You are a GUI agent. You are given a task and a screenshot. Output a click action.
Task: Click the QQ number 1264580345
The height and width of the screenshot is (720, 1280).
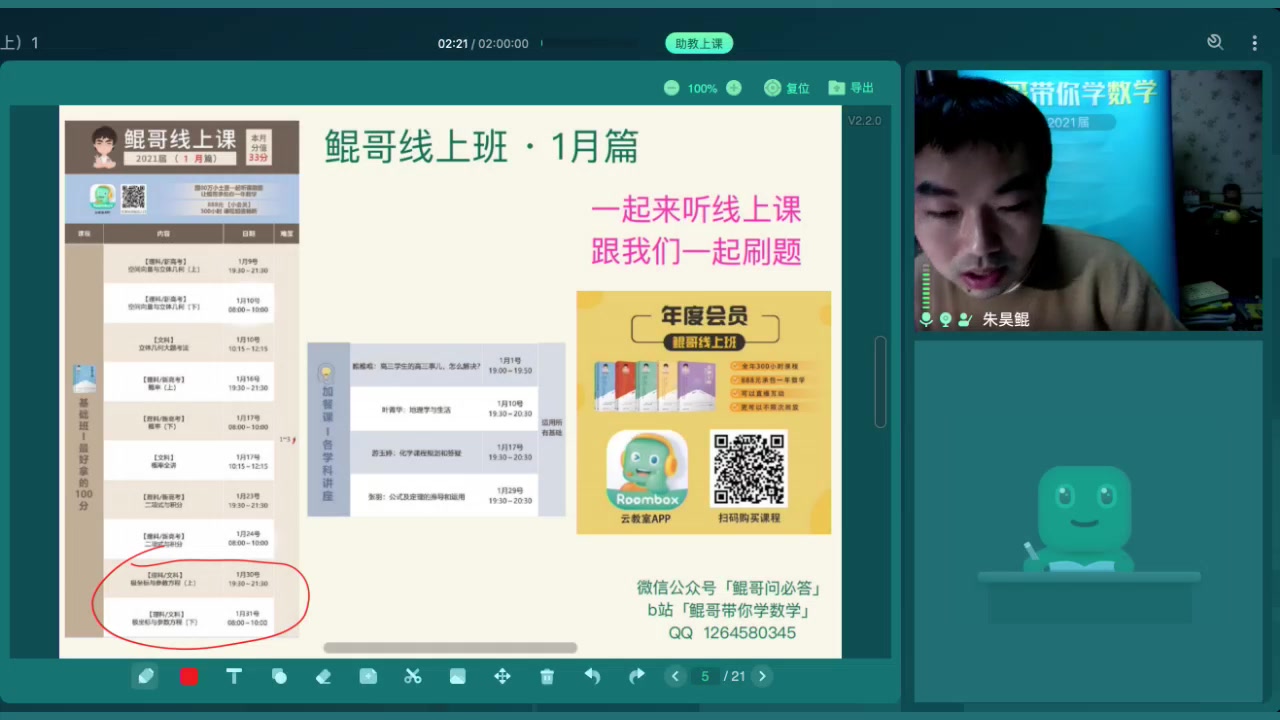(x=750, y=633)
